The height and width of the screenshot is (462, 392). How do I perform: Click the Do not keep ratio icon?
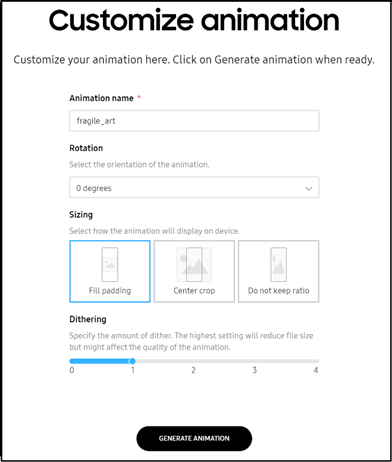pos(278,264)
